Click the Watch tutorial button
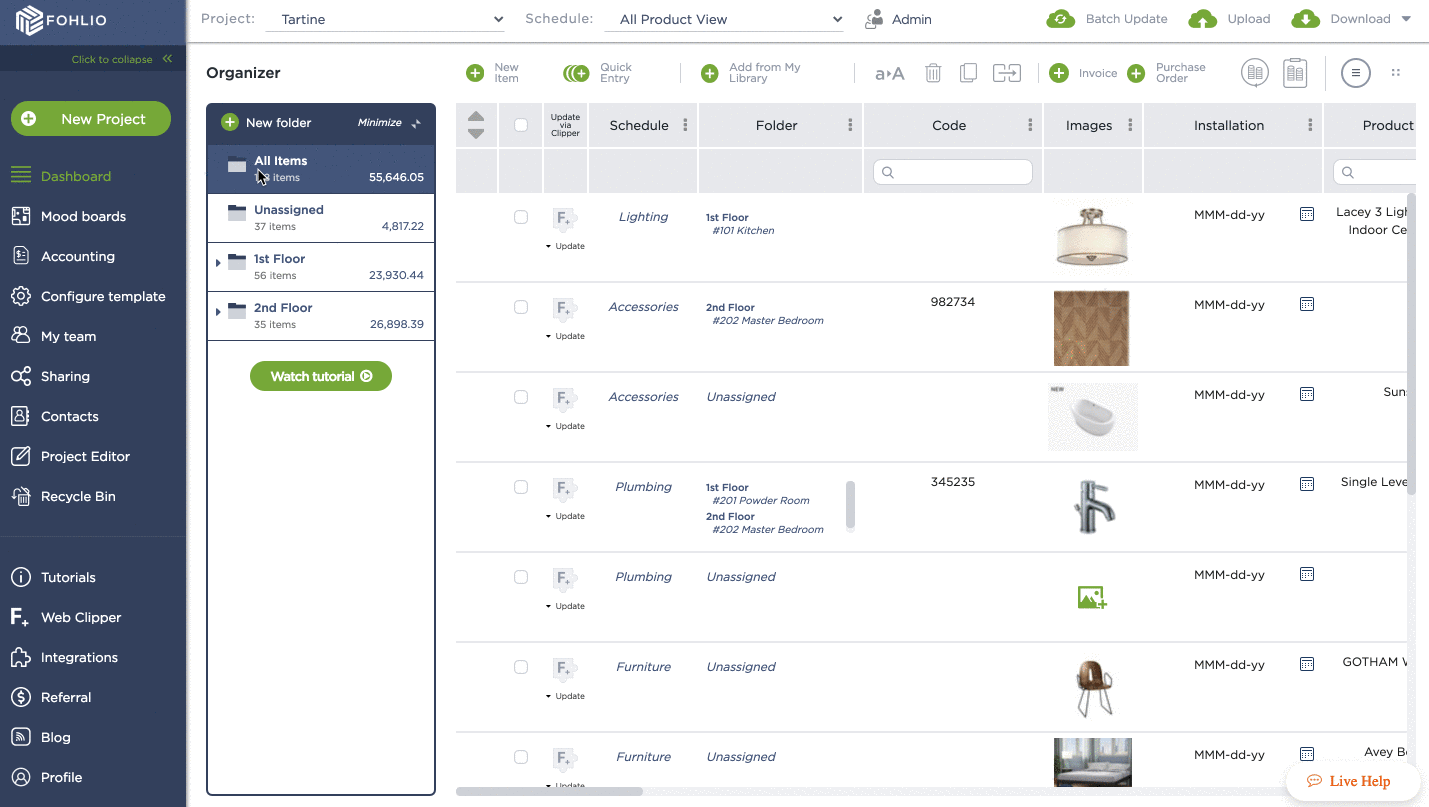This screenshot has height=807, width=1429. (x=321, y=376)
